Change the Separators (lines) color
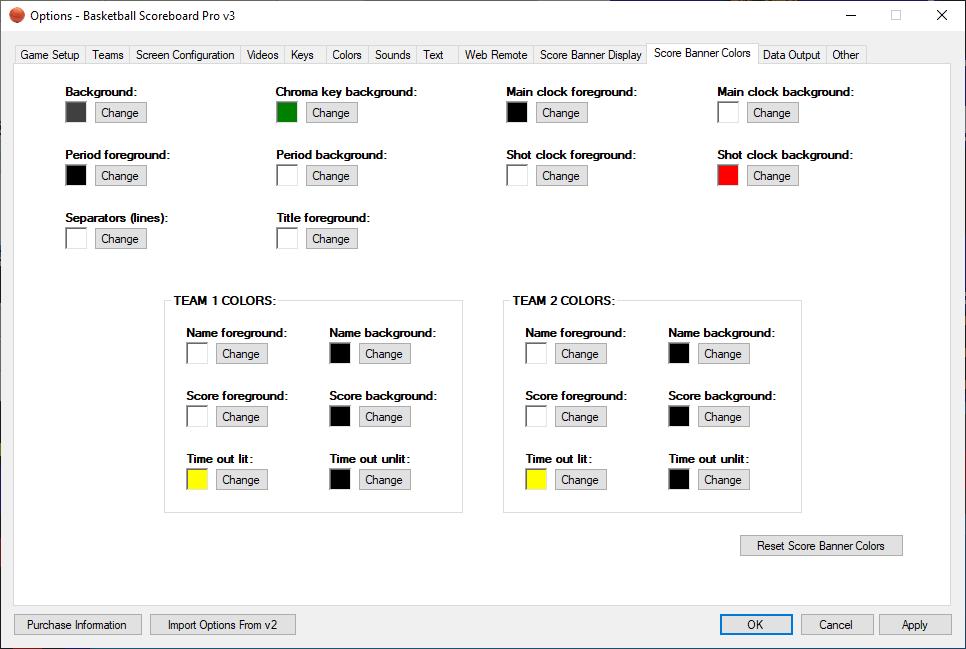This screenshot has width=966, height=649. pos(120,239)
